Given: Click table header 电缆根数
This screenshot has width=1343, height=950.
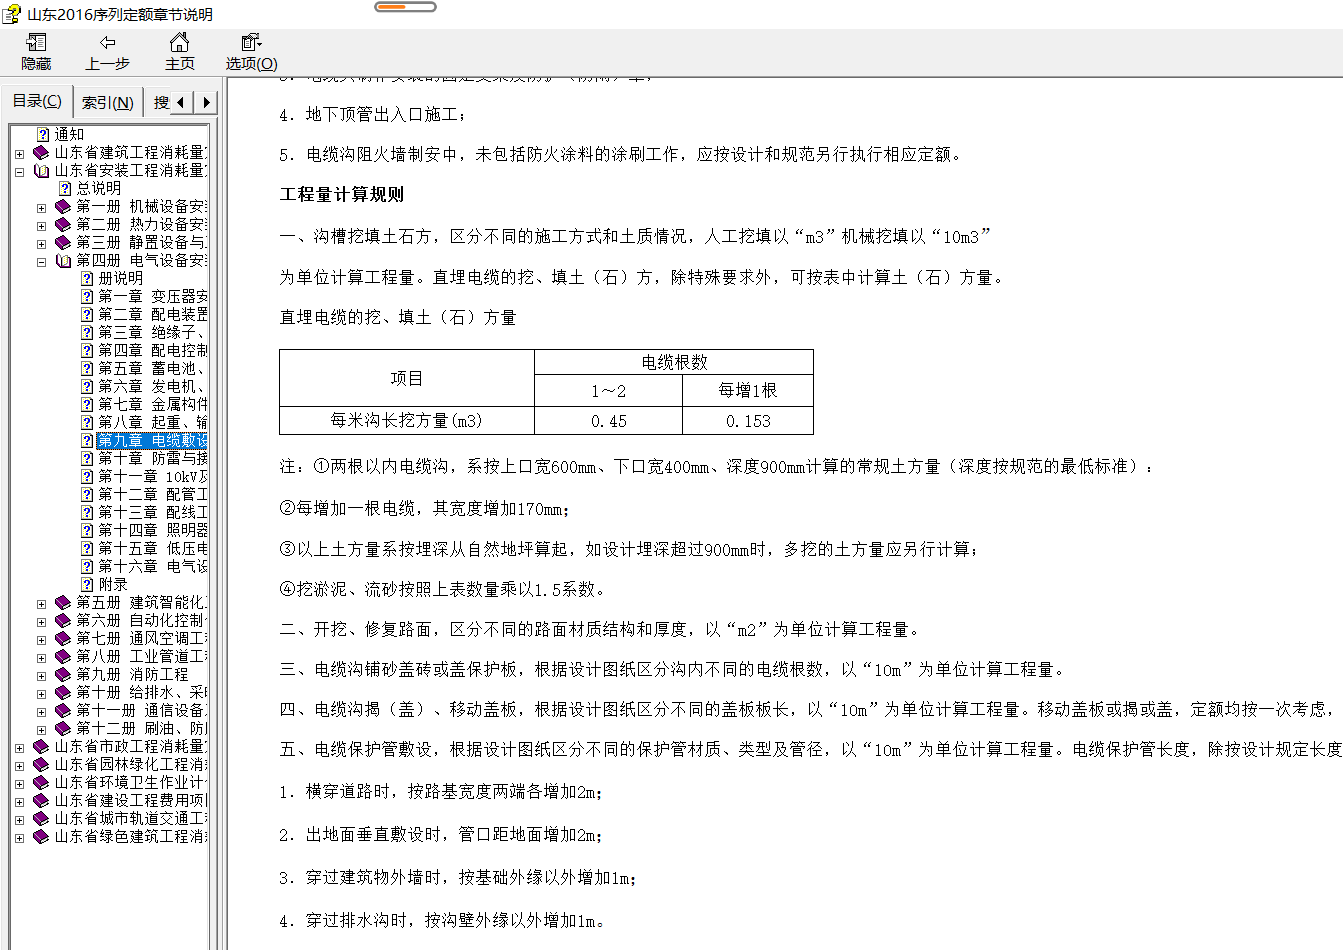Looking at the screenshot, I should [x=674, y=362].
